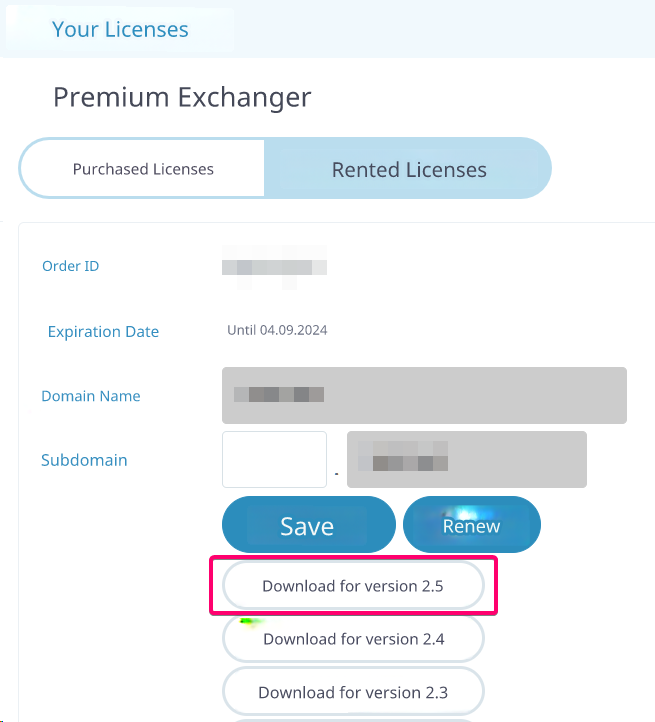Click the gray parent domain field beside Subdomain
Screen dimensions: 655x722
(x=466, y=460)
